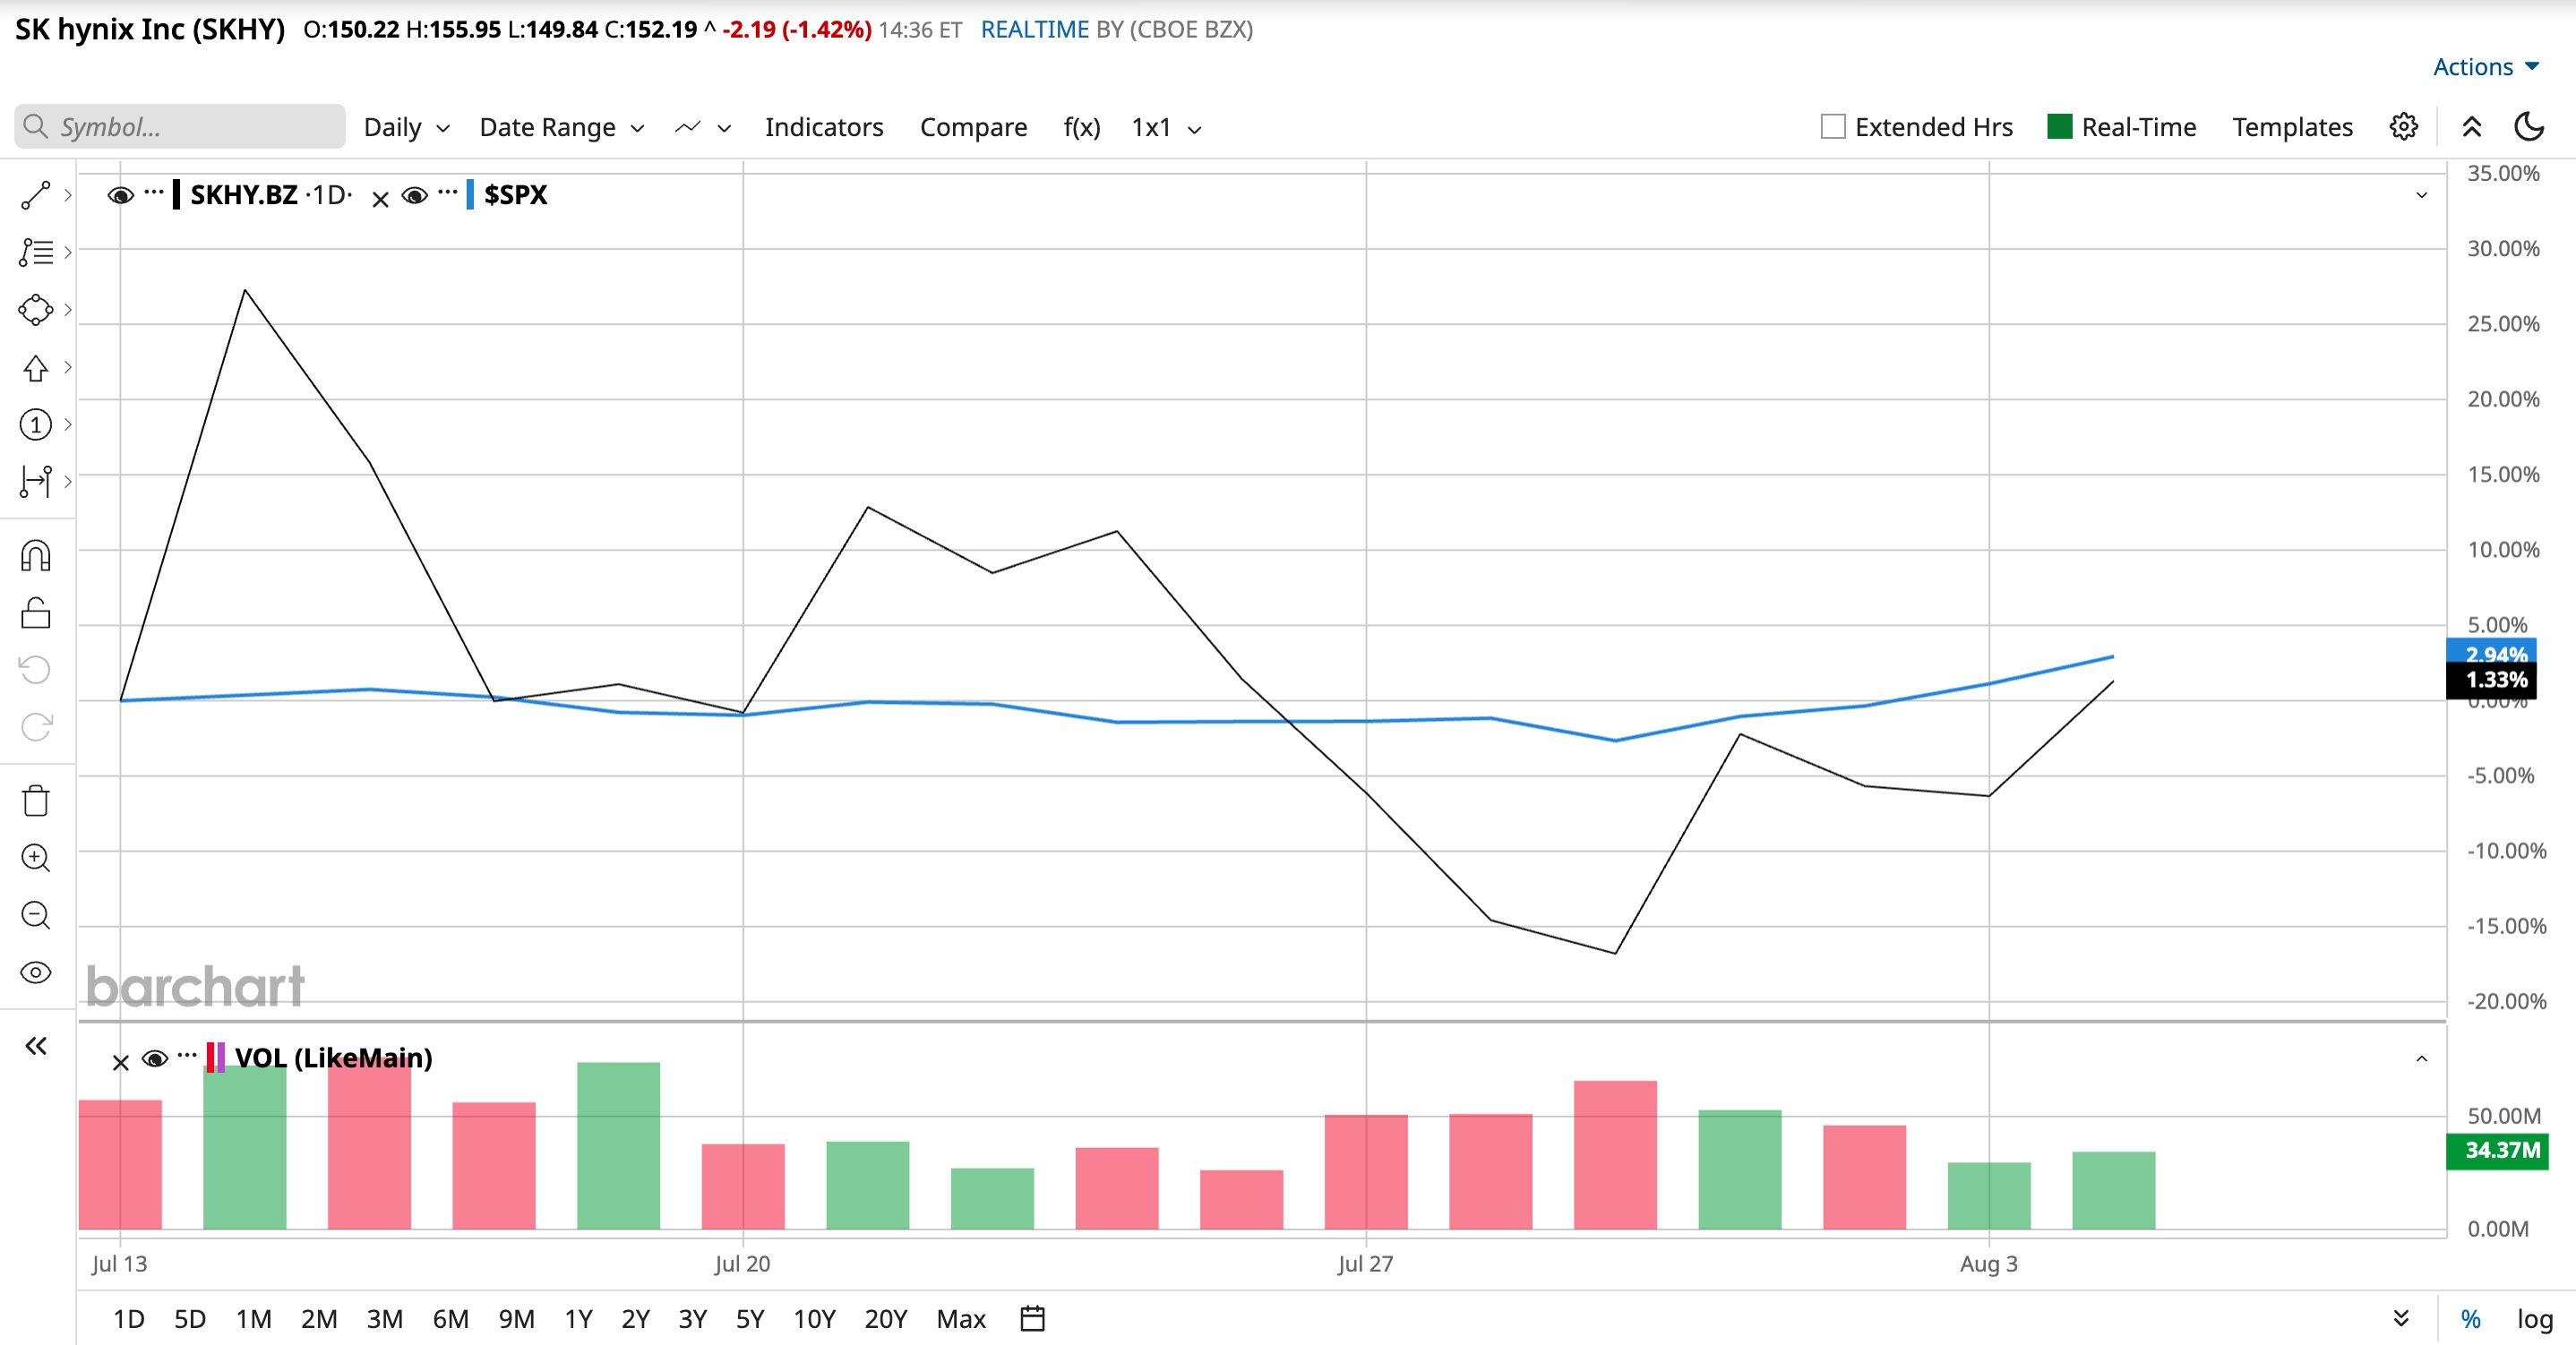The width and height of the screenshot is (2576, 1345).
Task: Open the Actions dropdown menu
Action: [2486, 67]
